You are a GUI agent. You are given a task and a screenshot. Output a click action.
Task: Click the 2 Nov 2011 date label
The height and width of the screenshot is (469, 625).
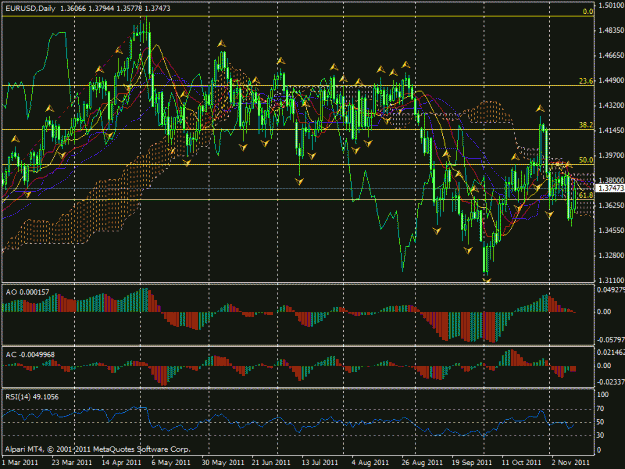click(570, 462)
